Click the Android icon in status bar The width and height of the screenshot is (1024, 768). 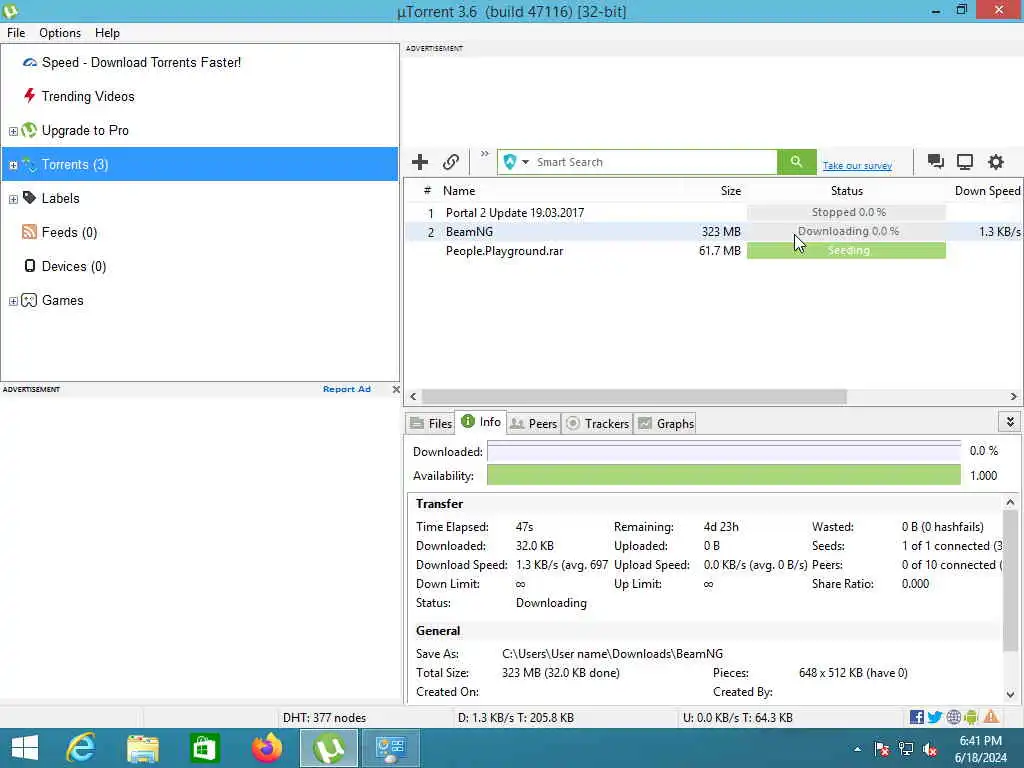coord(971,717)
